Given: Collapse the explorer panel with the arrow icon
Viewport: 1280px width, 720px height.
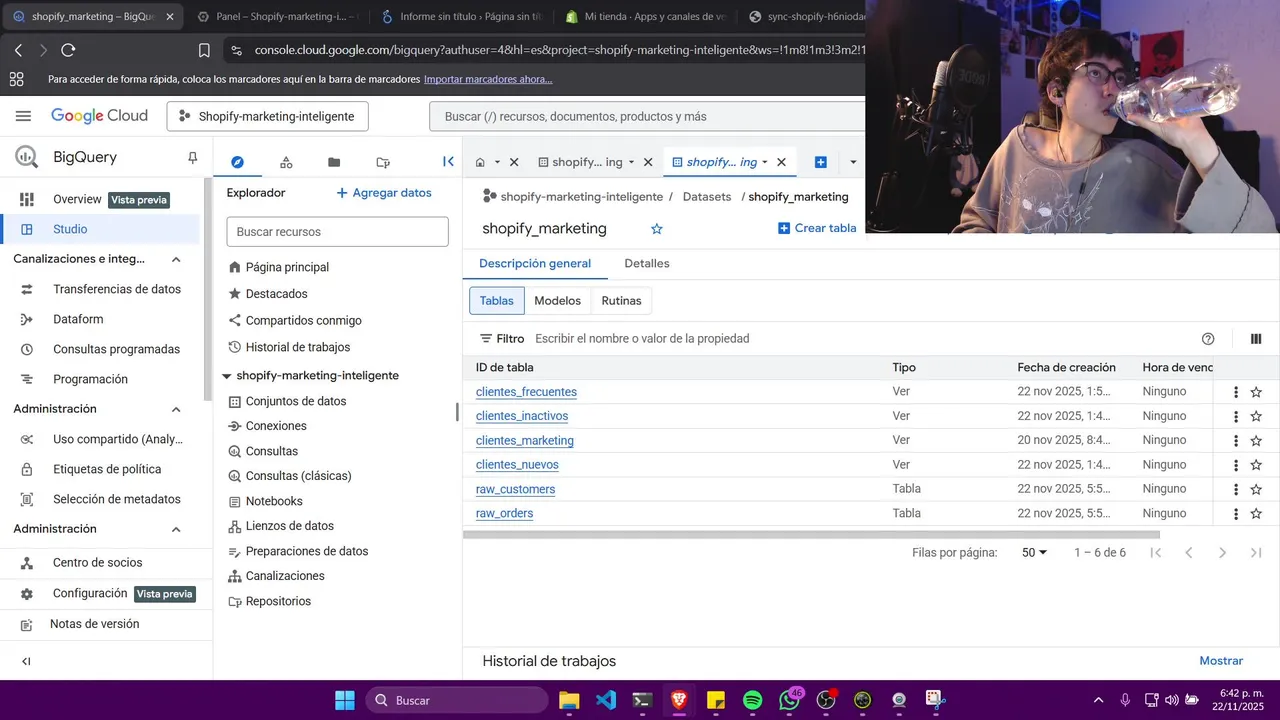Looking at the screenshot, I should pyautogui.click(x=448, y=161).
